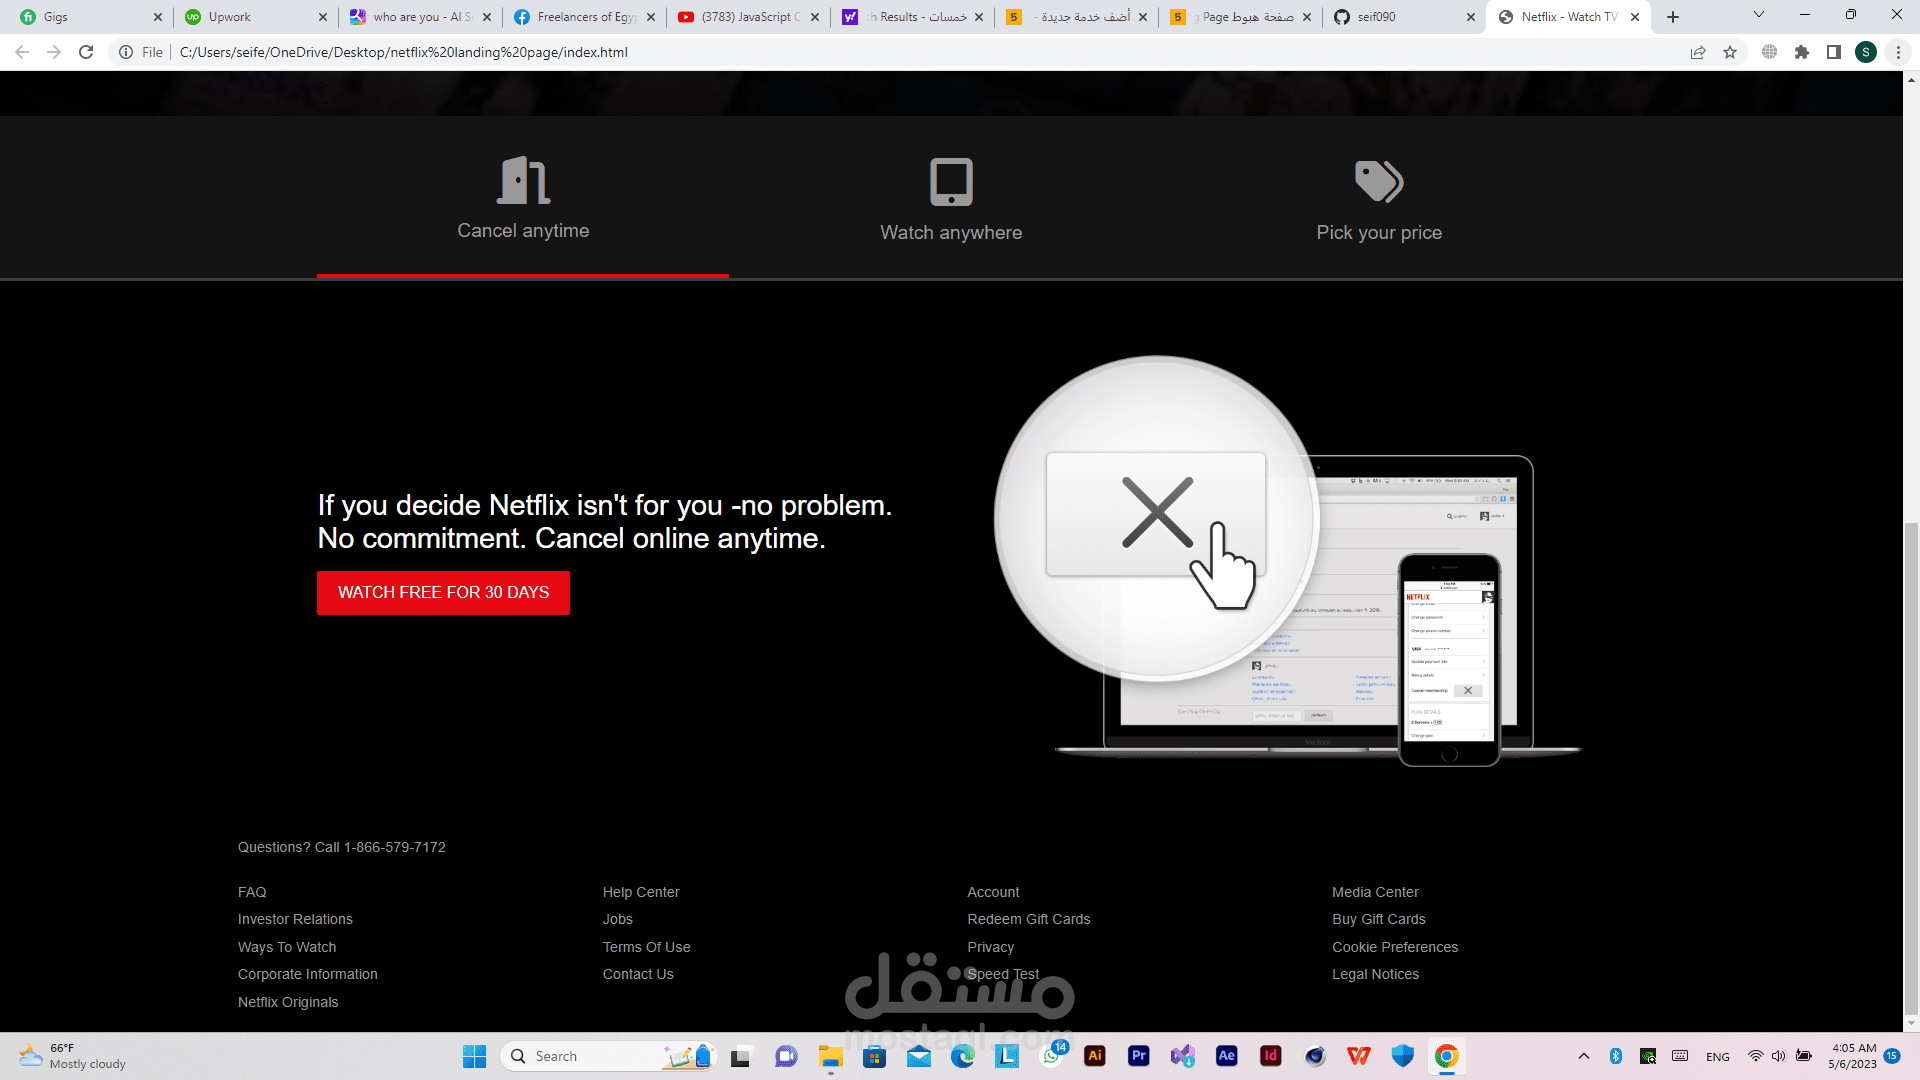Open Adobe Premiere Pro from taskbar
The width and height of the screenshot is (1920, 1080).
1139,1056
